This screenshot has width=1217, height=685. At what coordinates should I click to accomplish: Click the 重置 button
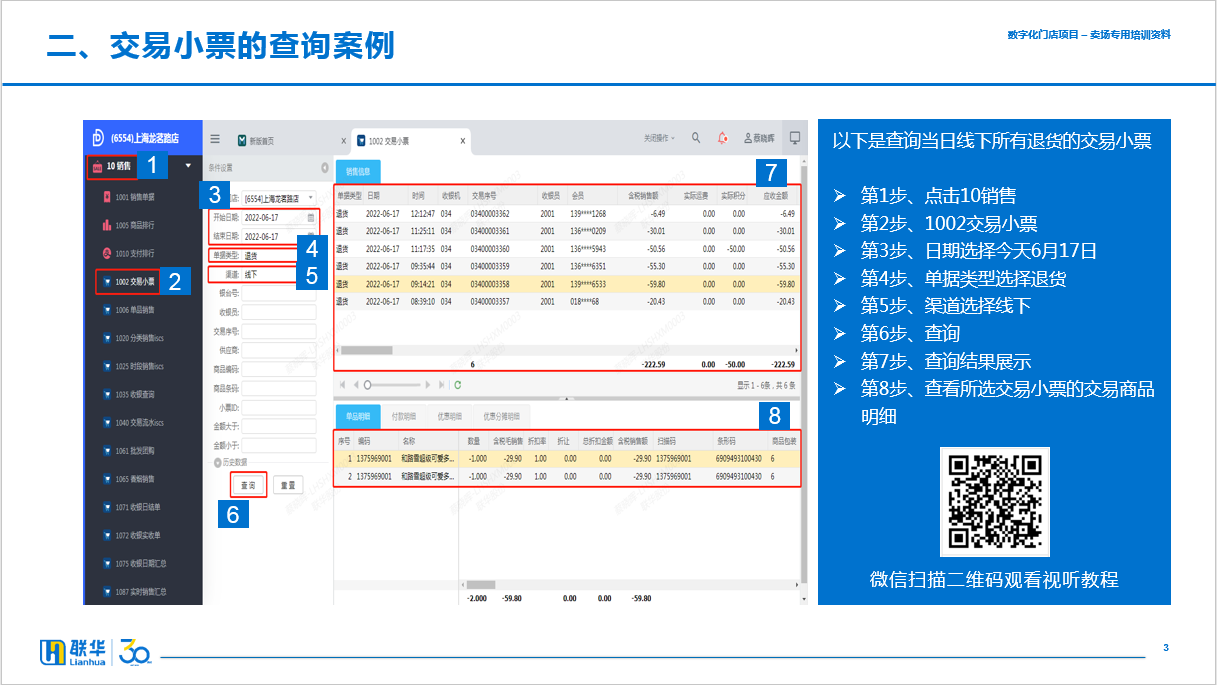point(288,485)
